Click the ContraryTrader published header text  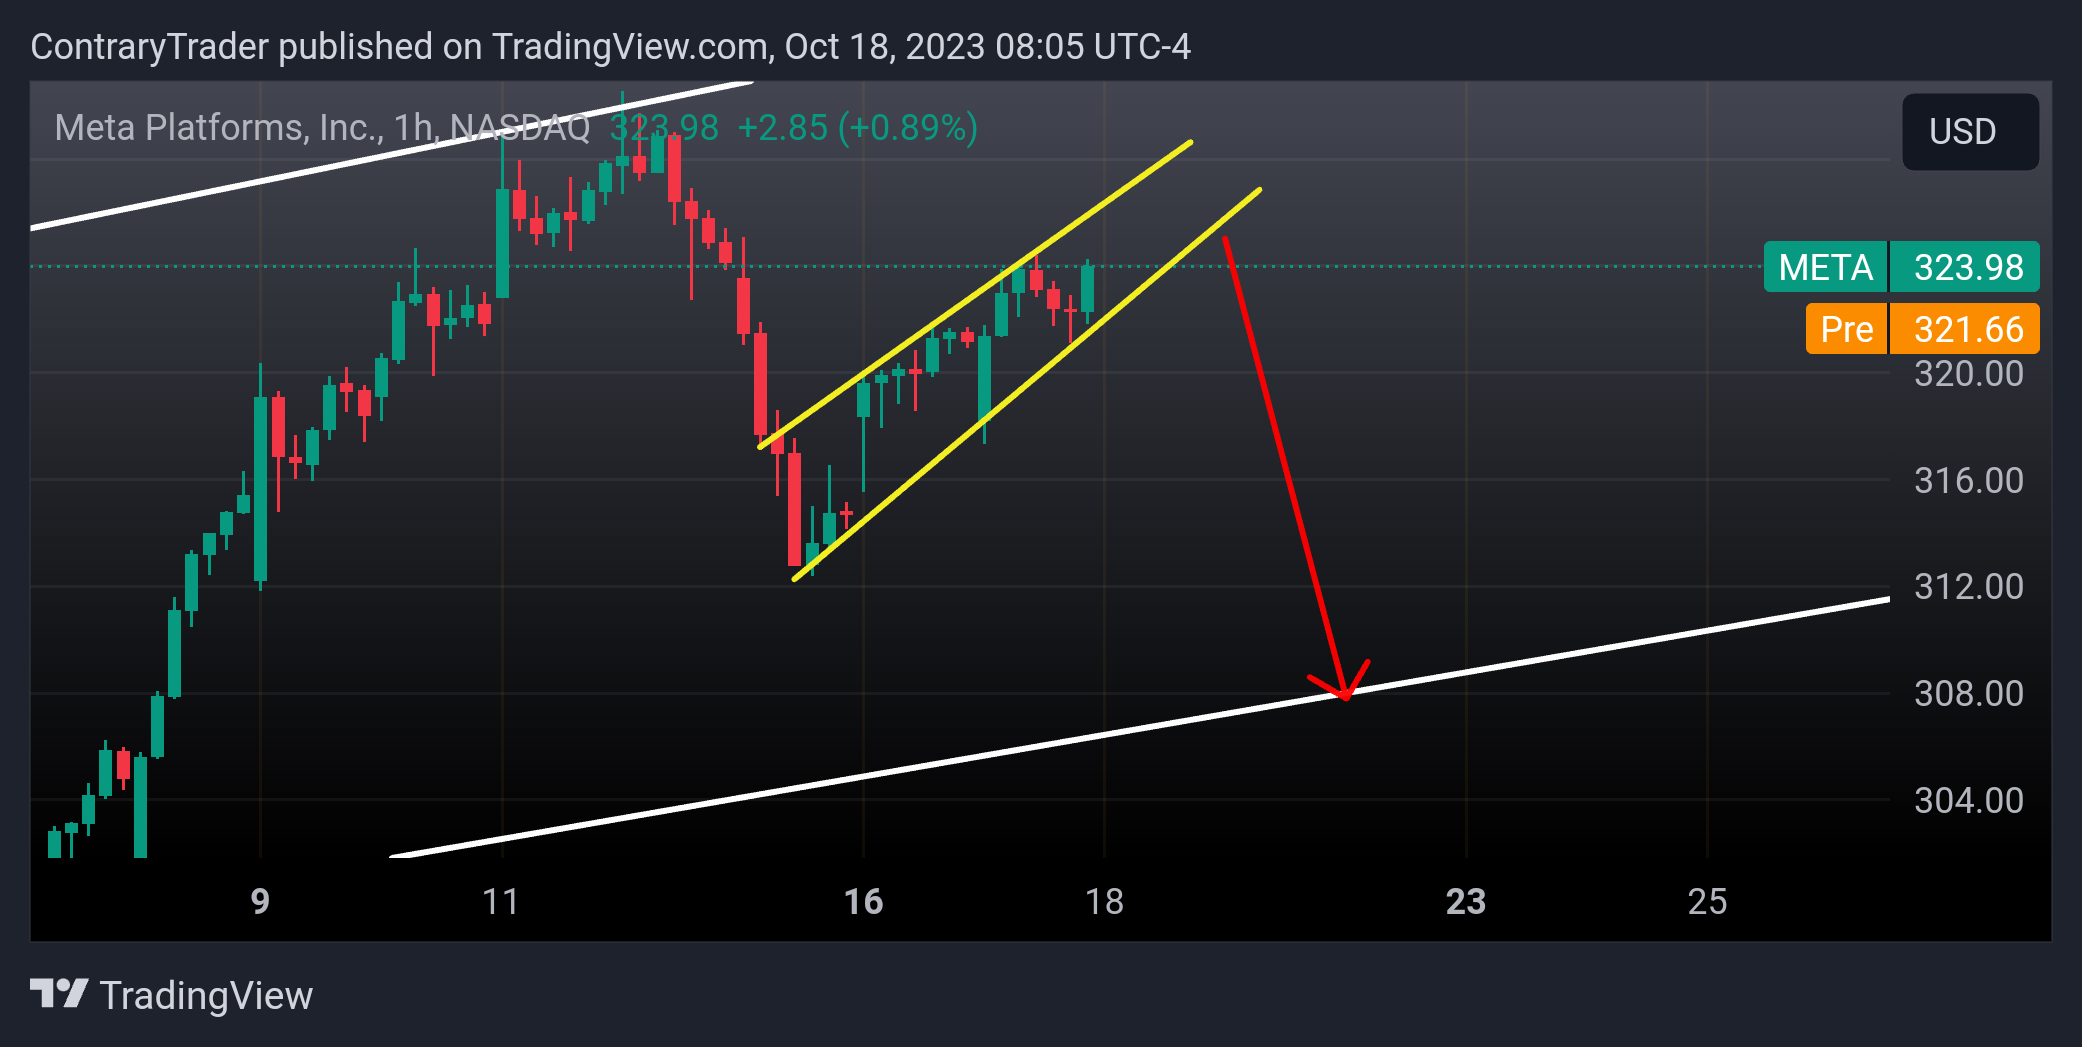[x=610, y=47]
